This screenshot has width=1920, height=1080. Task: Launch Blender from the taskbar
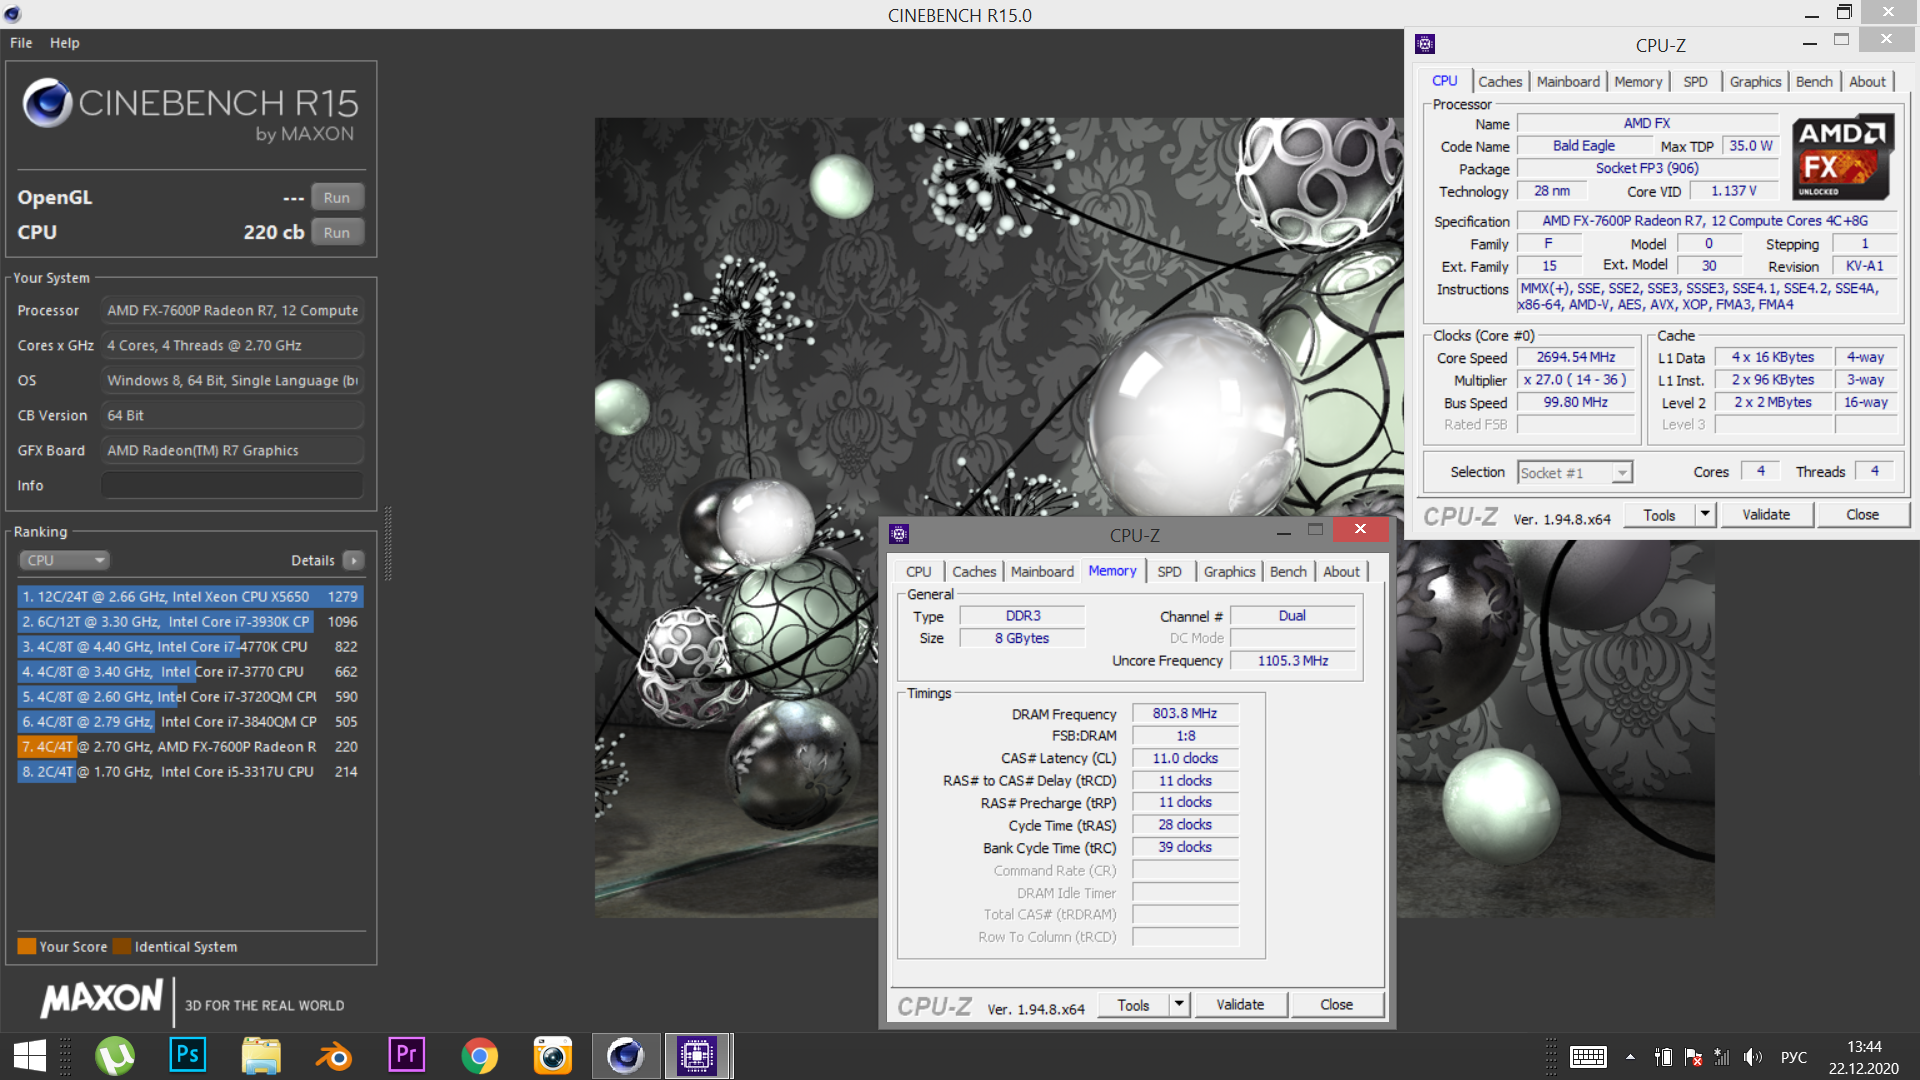[334, 1056]
